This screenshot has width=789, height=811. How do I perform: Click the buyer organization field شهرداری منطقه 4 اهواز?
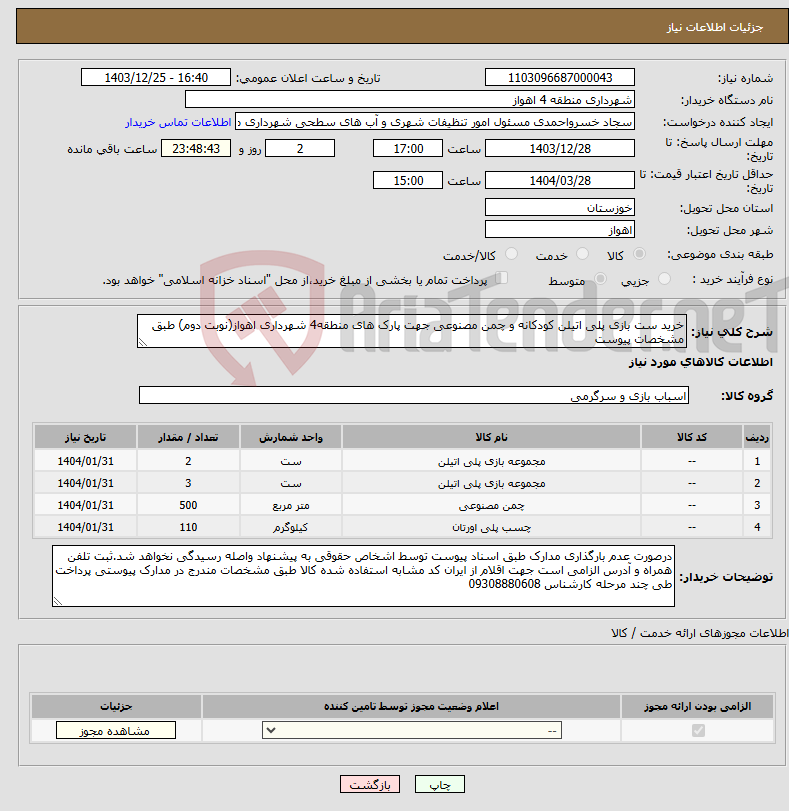(x=410, y=99)
